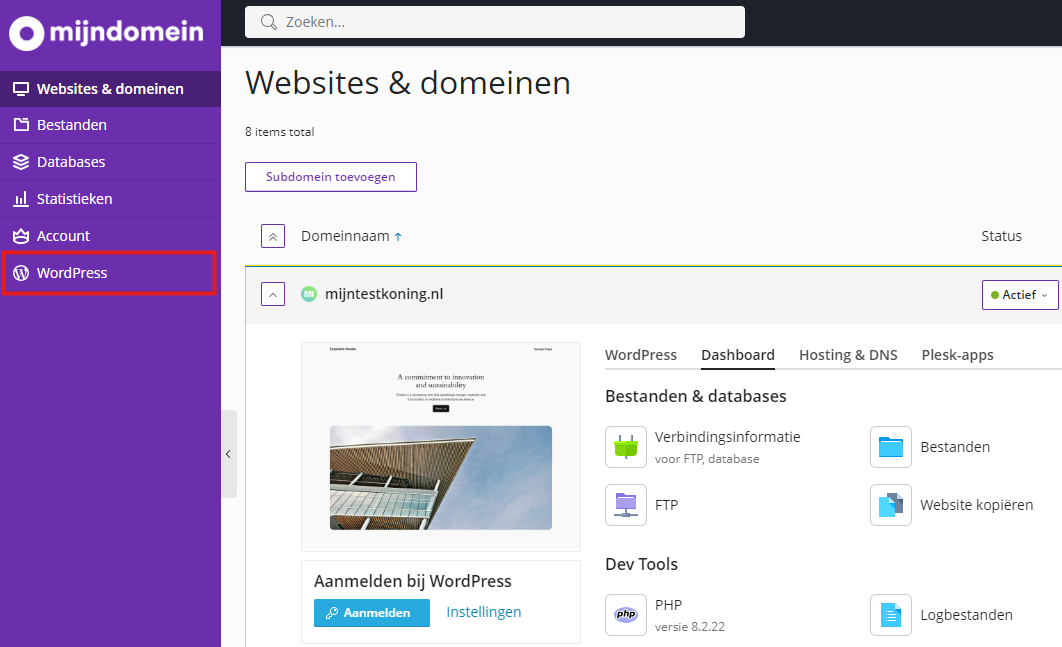Open the Logbestanden icon
Screen dimensions: 1062x647
[890, 615]
